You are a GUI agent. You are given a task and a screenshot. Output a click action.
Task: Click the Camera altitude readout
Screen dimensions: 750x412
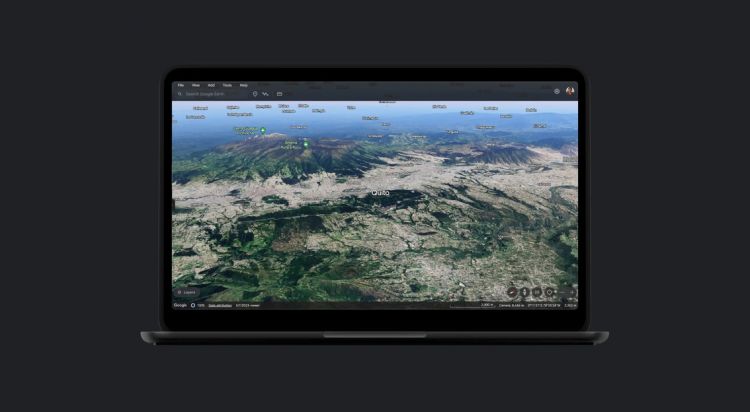click(512, 305)
